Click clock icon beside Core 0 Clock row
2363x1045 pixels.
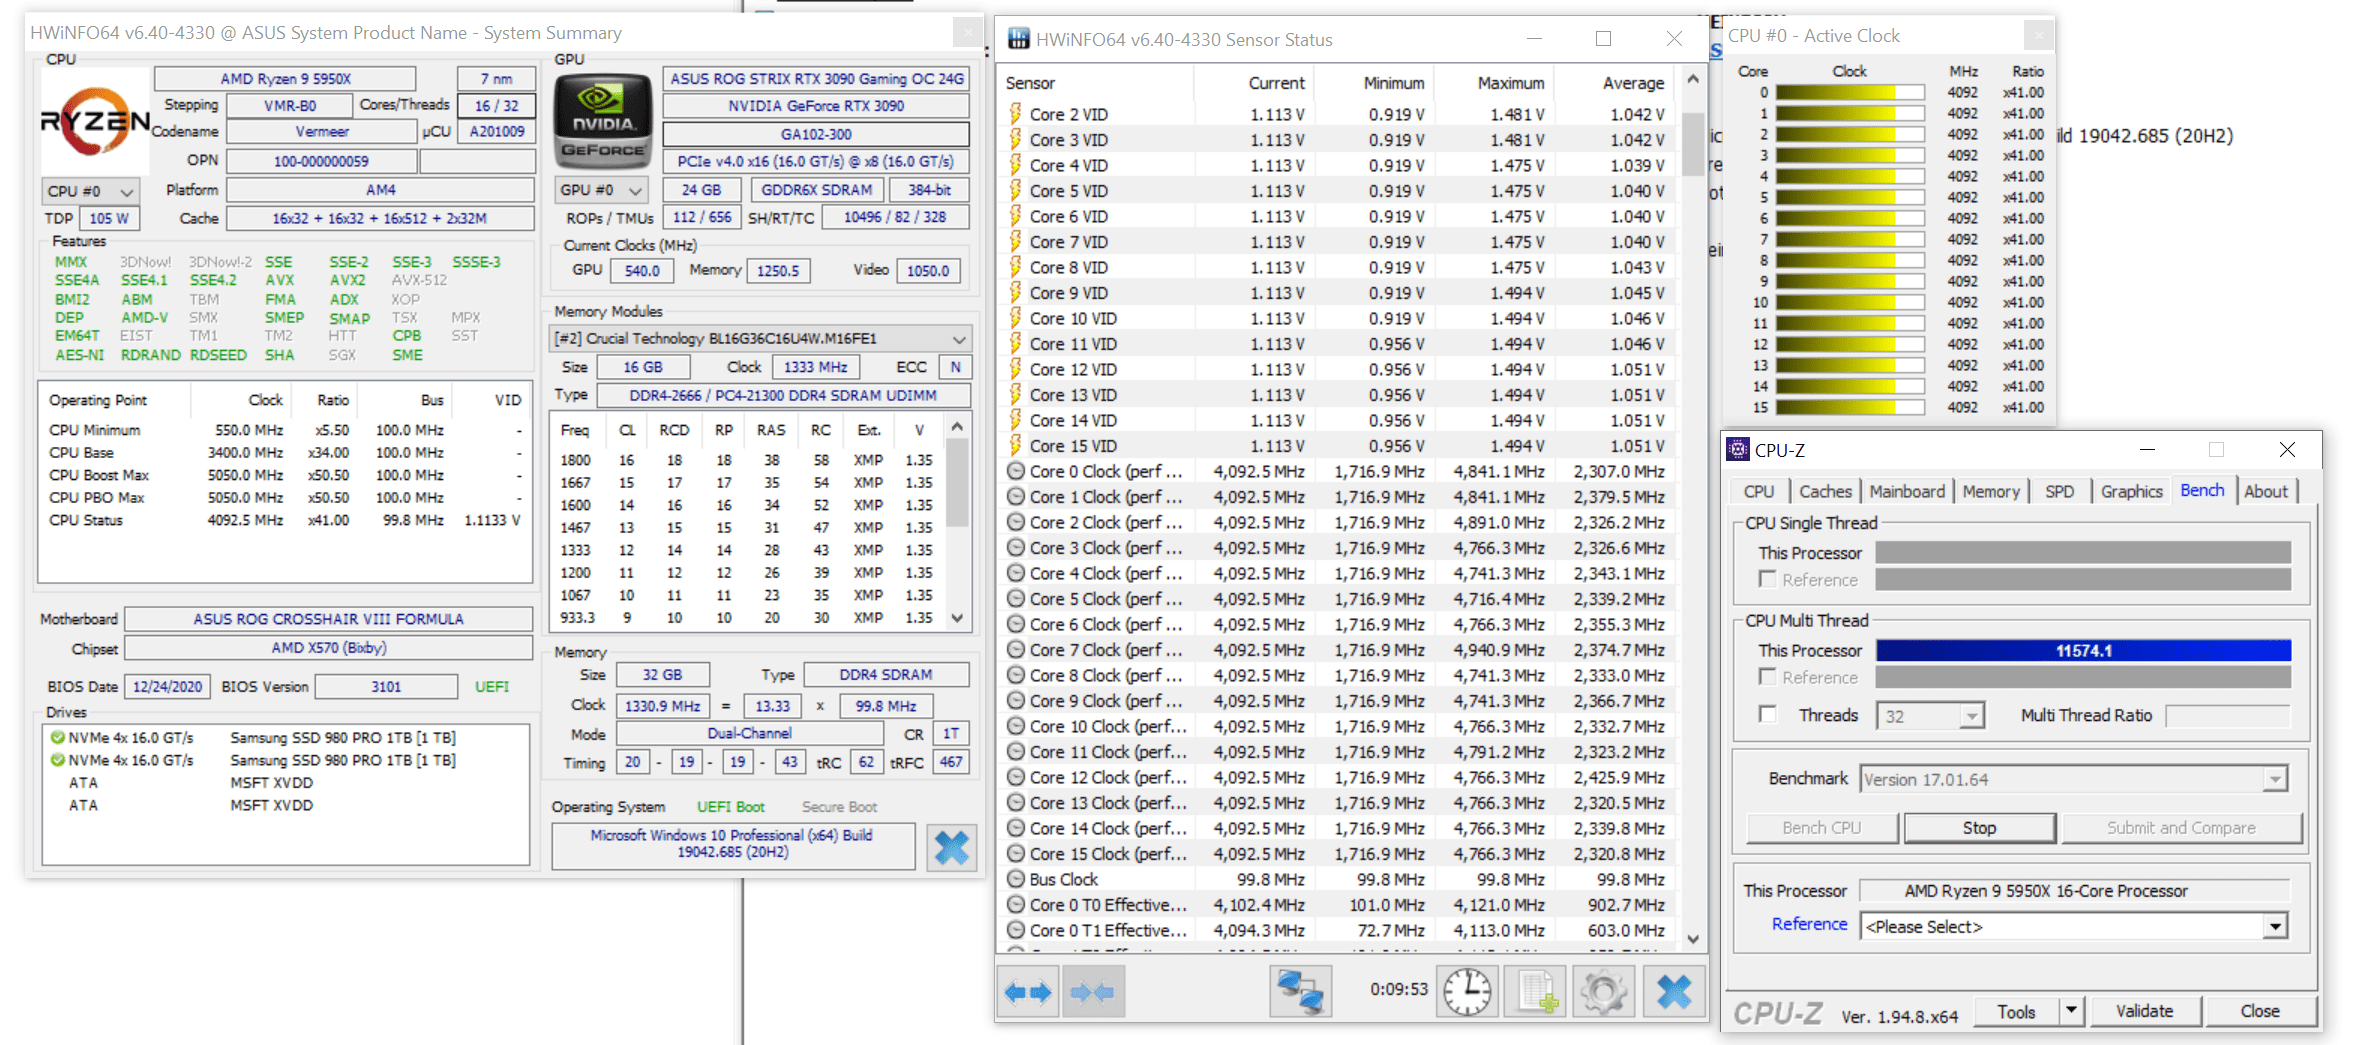coord(1015,471)
